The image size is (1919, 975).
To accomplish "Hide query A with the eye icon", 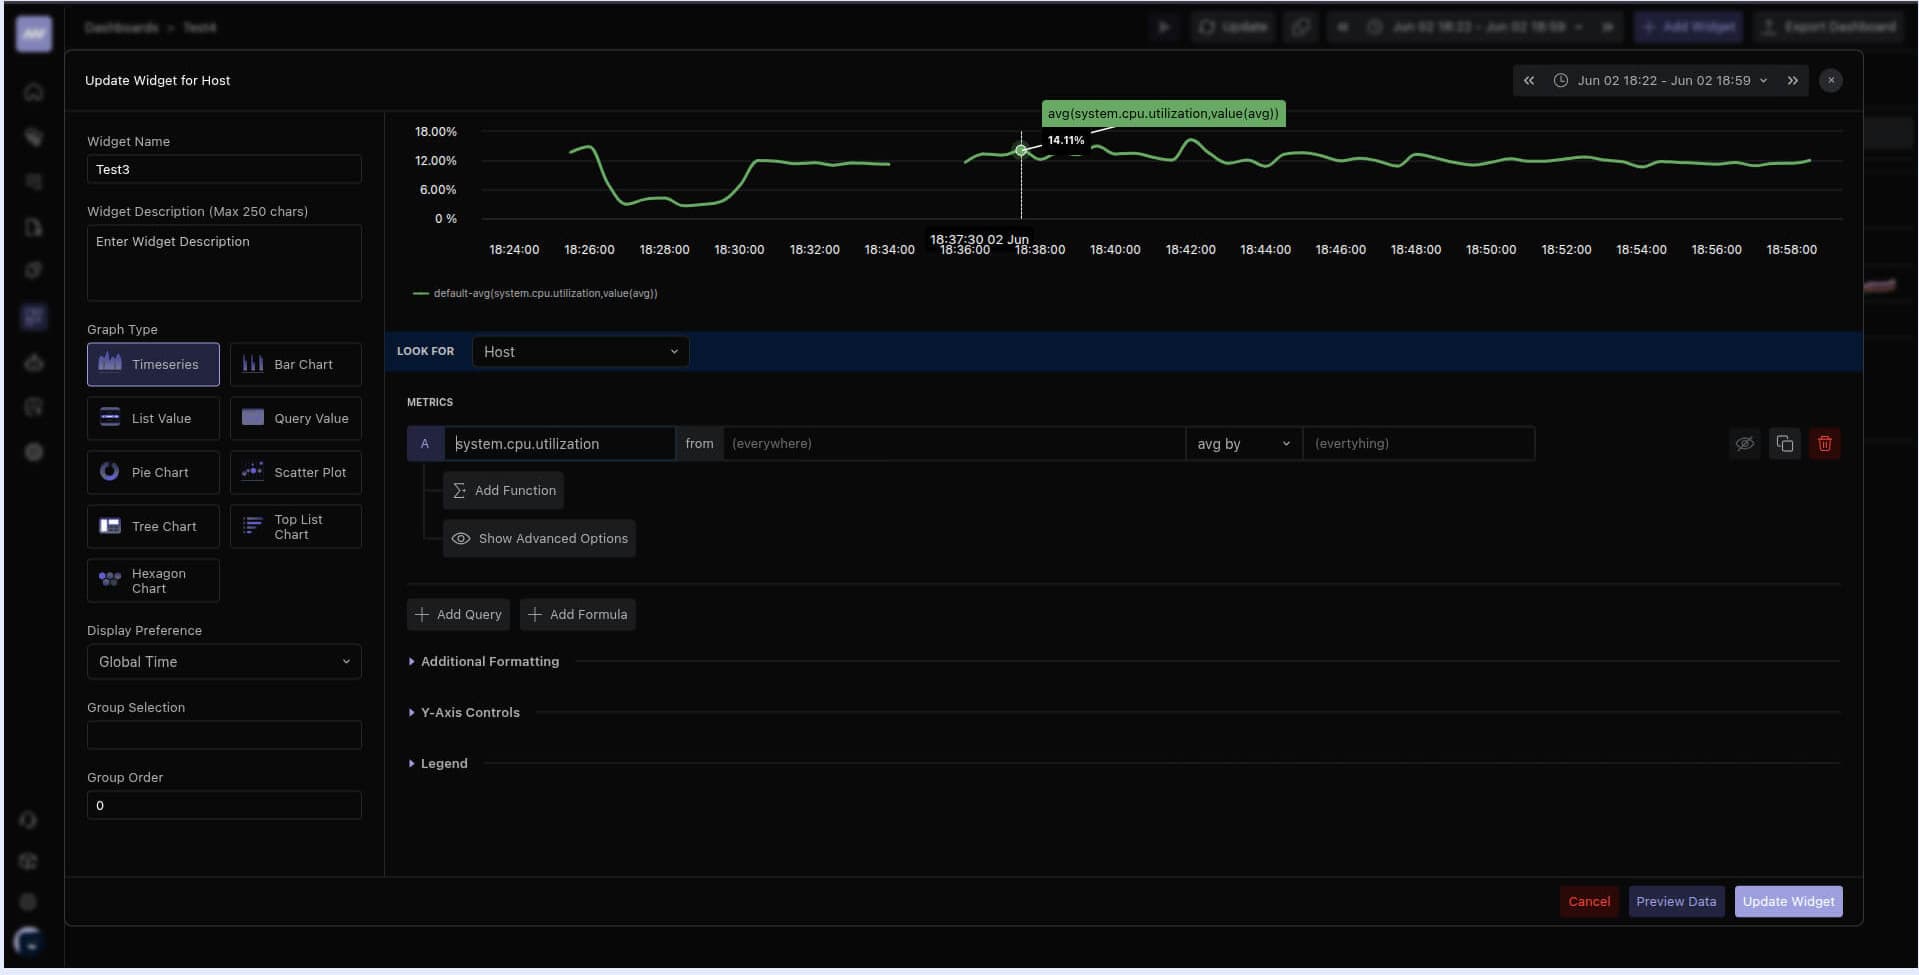I will 1745,443.
